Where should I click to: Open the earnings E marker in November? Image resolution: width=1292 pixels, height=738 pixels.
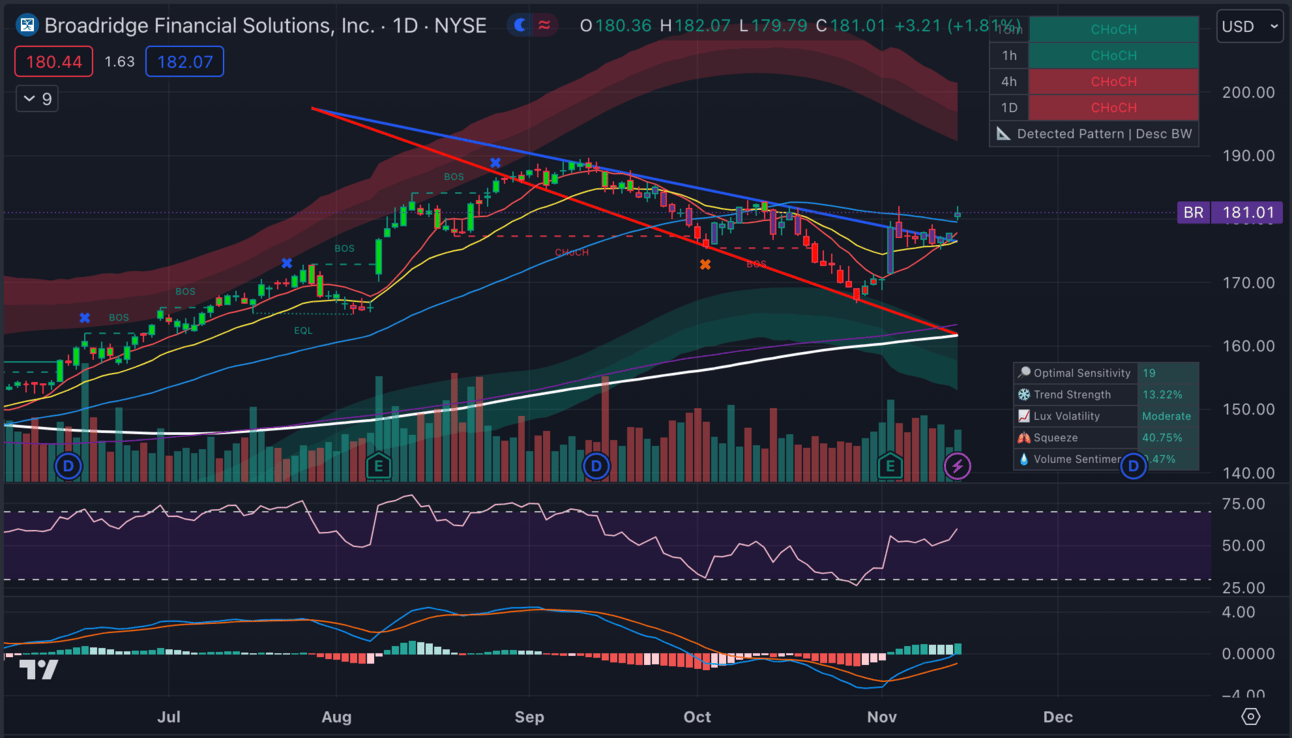890,465
